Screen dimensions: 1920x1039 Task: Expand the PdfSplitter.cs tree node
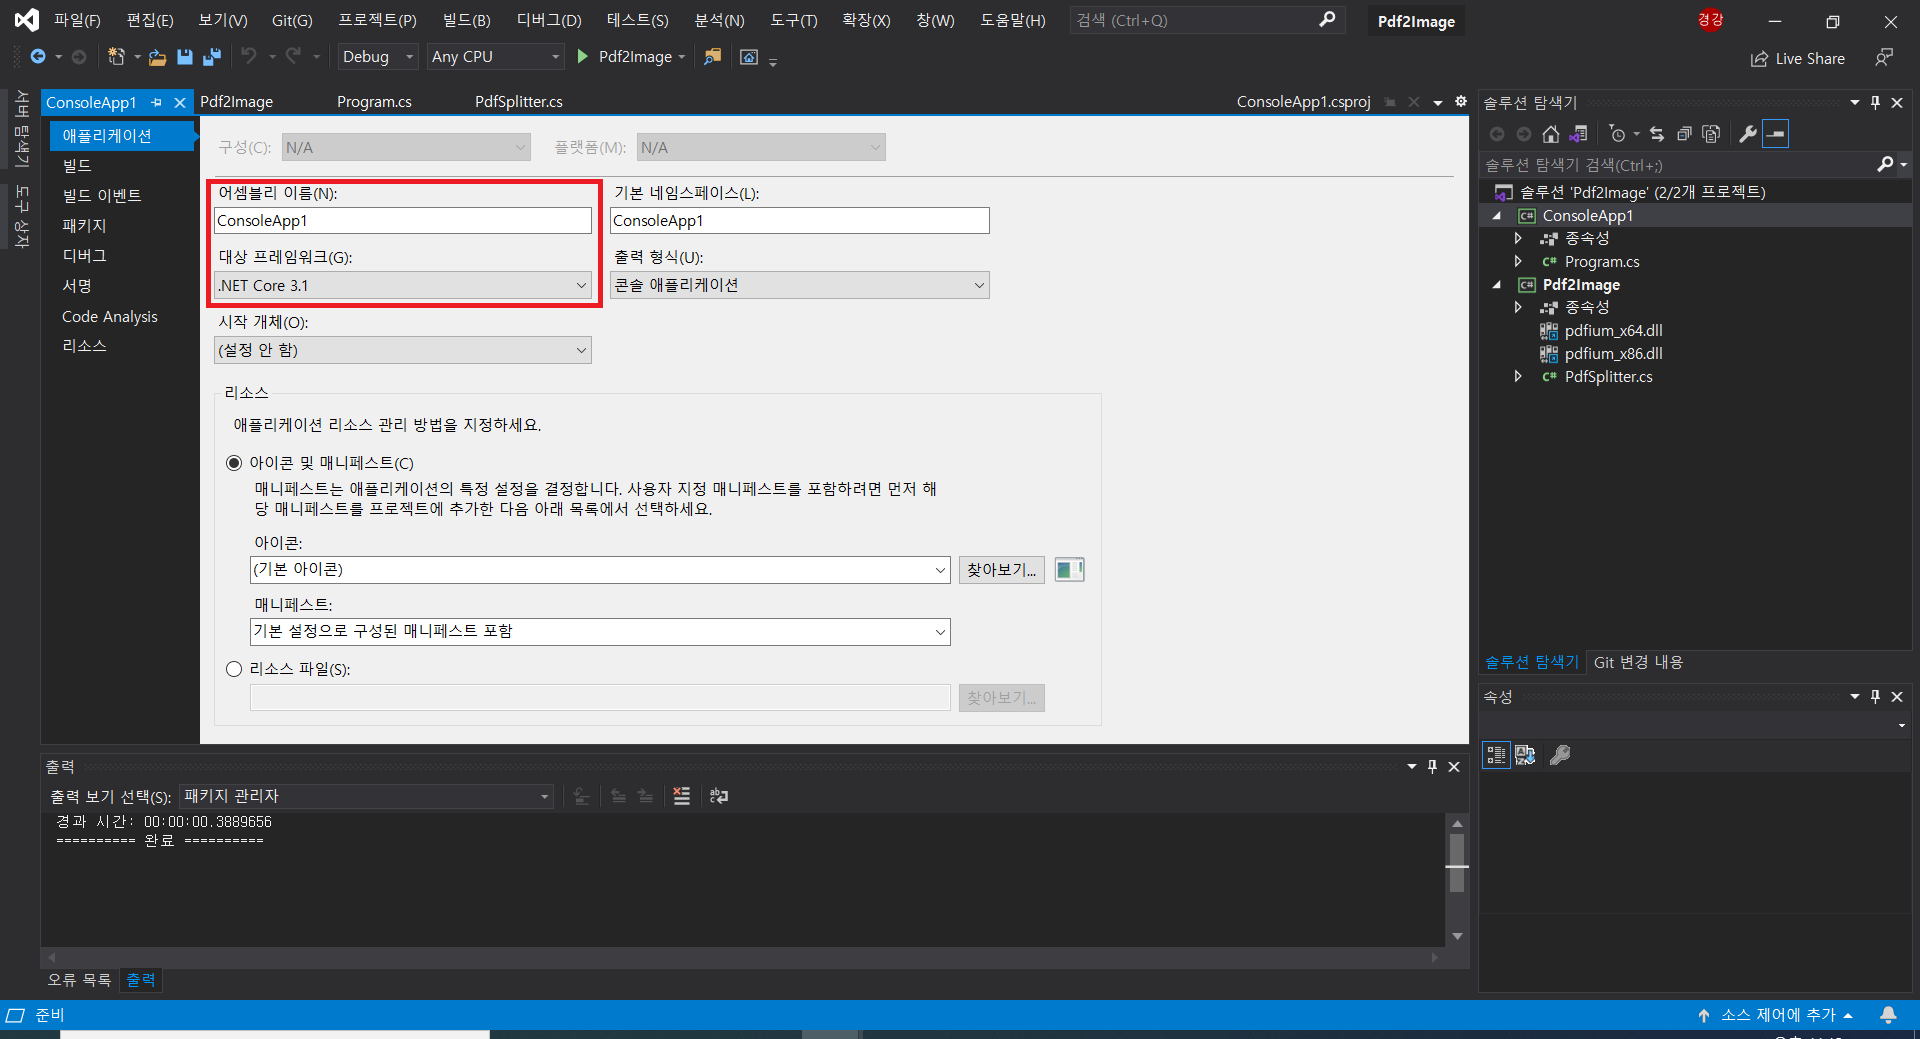[1518, 377]
